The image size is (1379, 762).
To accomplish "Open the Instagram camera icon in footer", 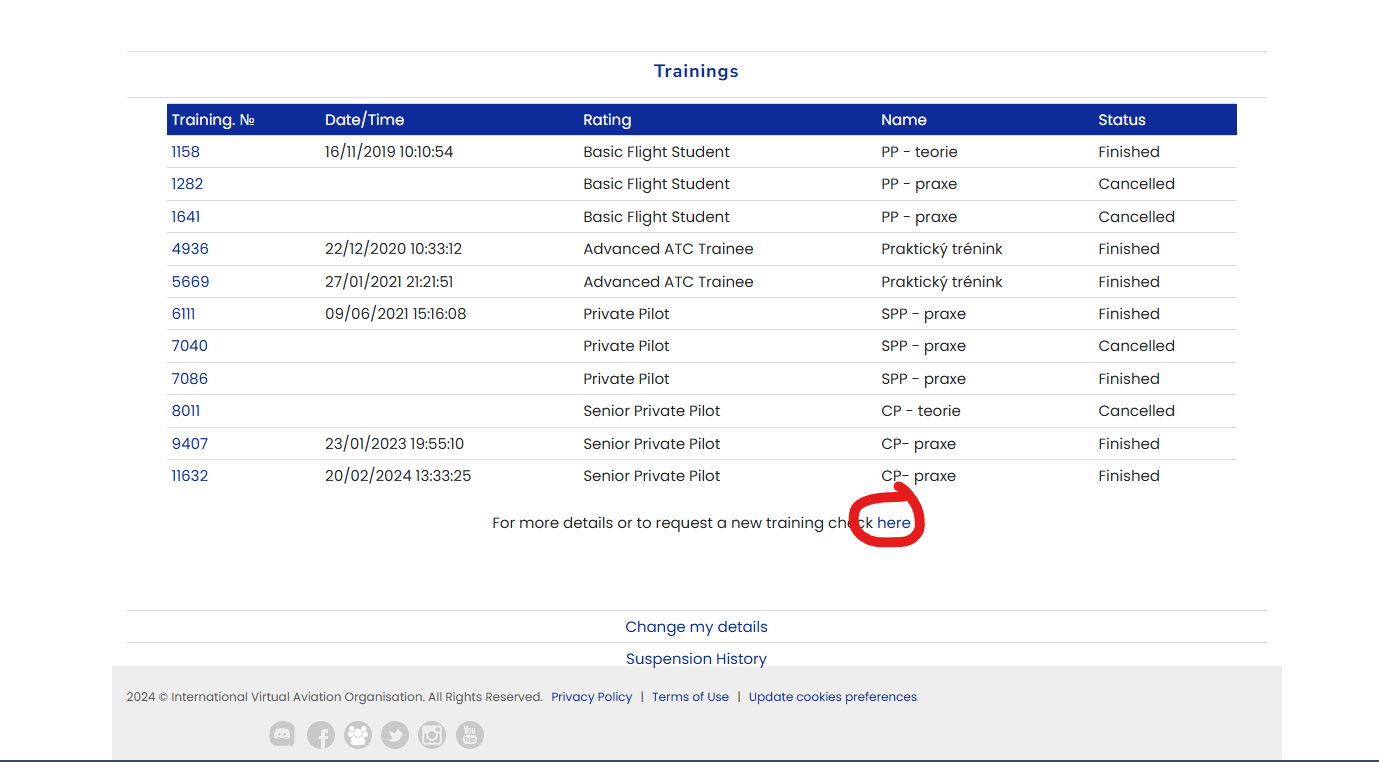I will coord(432,735).
